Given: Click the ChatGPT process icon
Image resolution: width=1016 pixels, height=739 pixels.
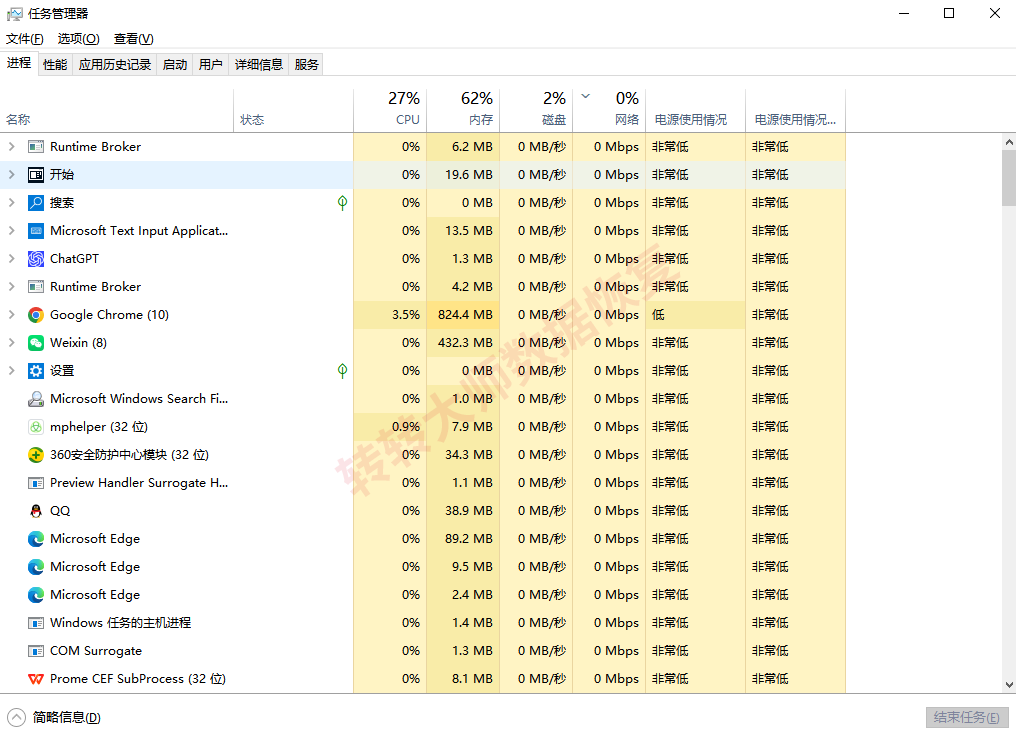Looking at the screenshot, I should 36,259.
